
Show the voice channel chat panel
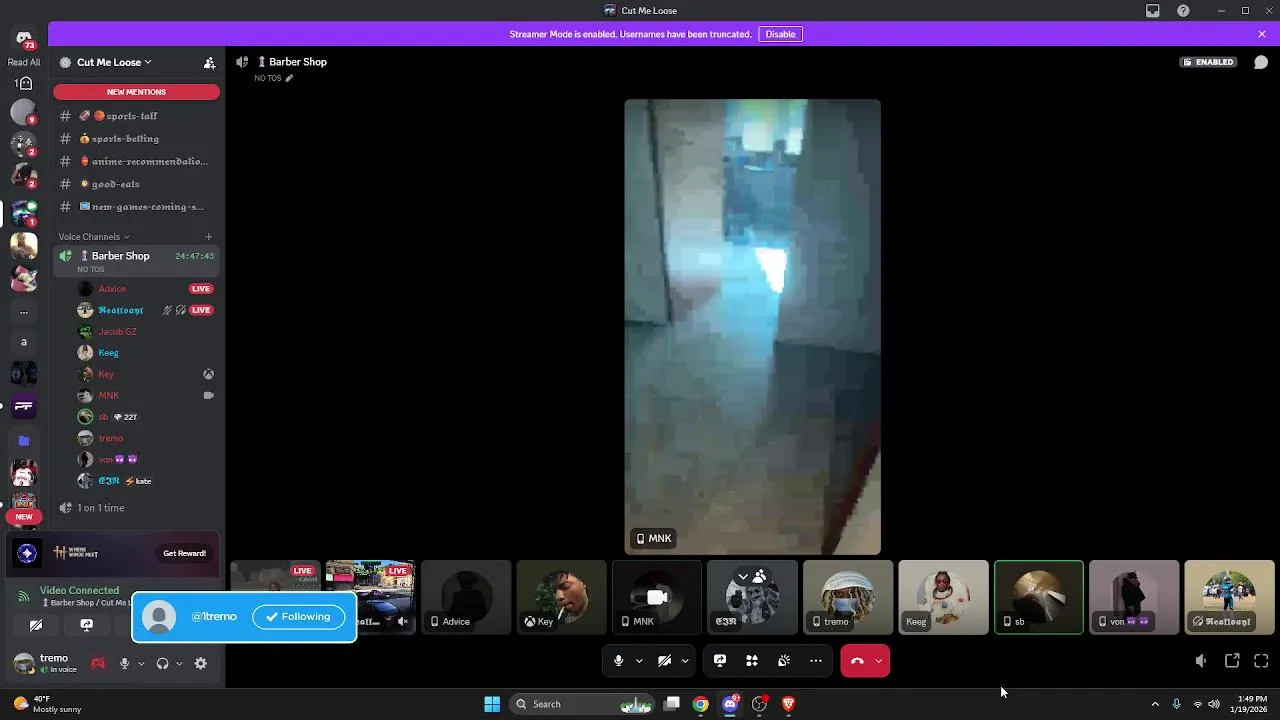(x=1261, y=62)
